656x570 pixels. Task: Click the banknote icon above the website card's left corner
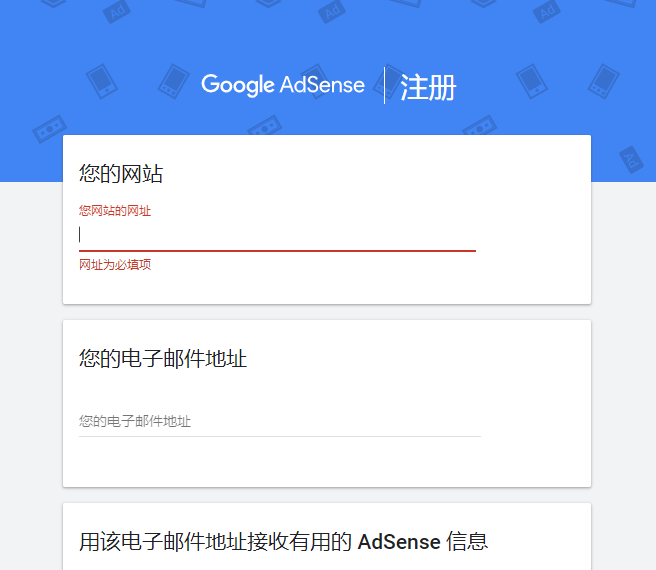[49, 129]
